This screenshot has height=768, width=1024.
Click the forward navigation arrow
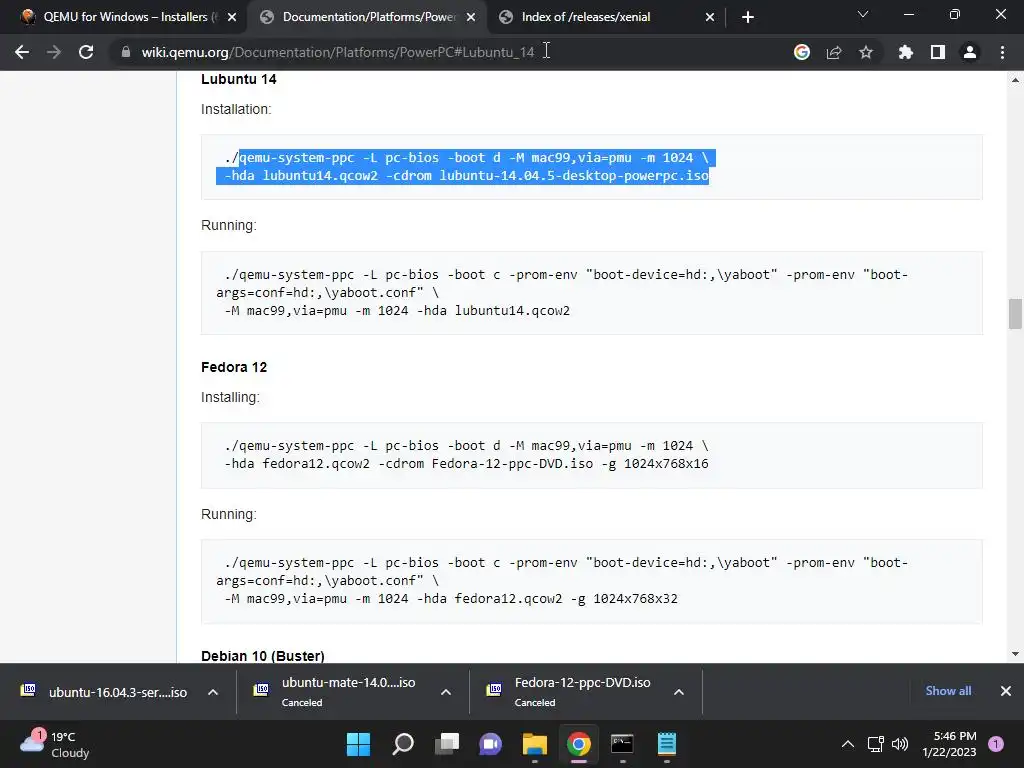tap(54, 52)
